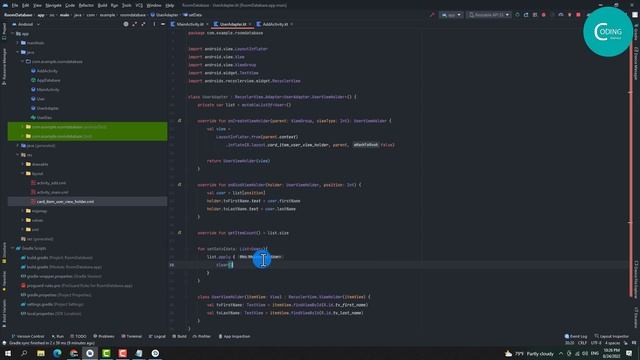Click the UserAdapter breadcrumb in navigation bar
The image size is (640, 360).
pos(164,15)
